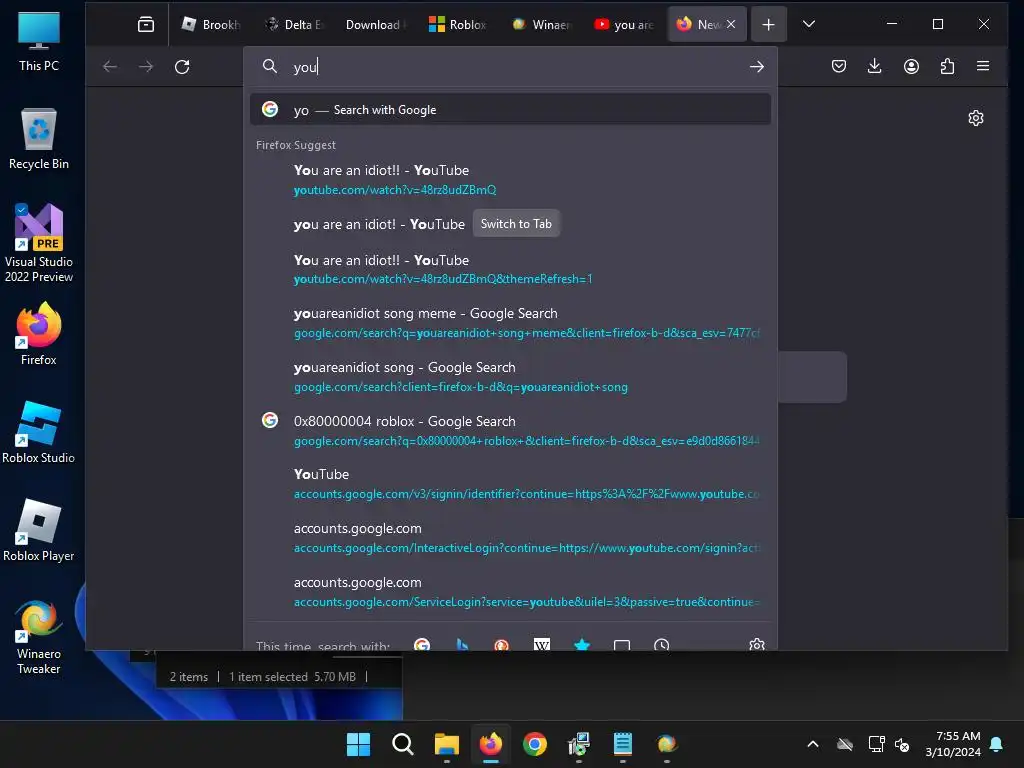This screenshot has width=1024, height=768.
Task: Click the Switch to Tab button
Action: click(x=516, y=224)
